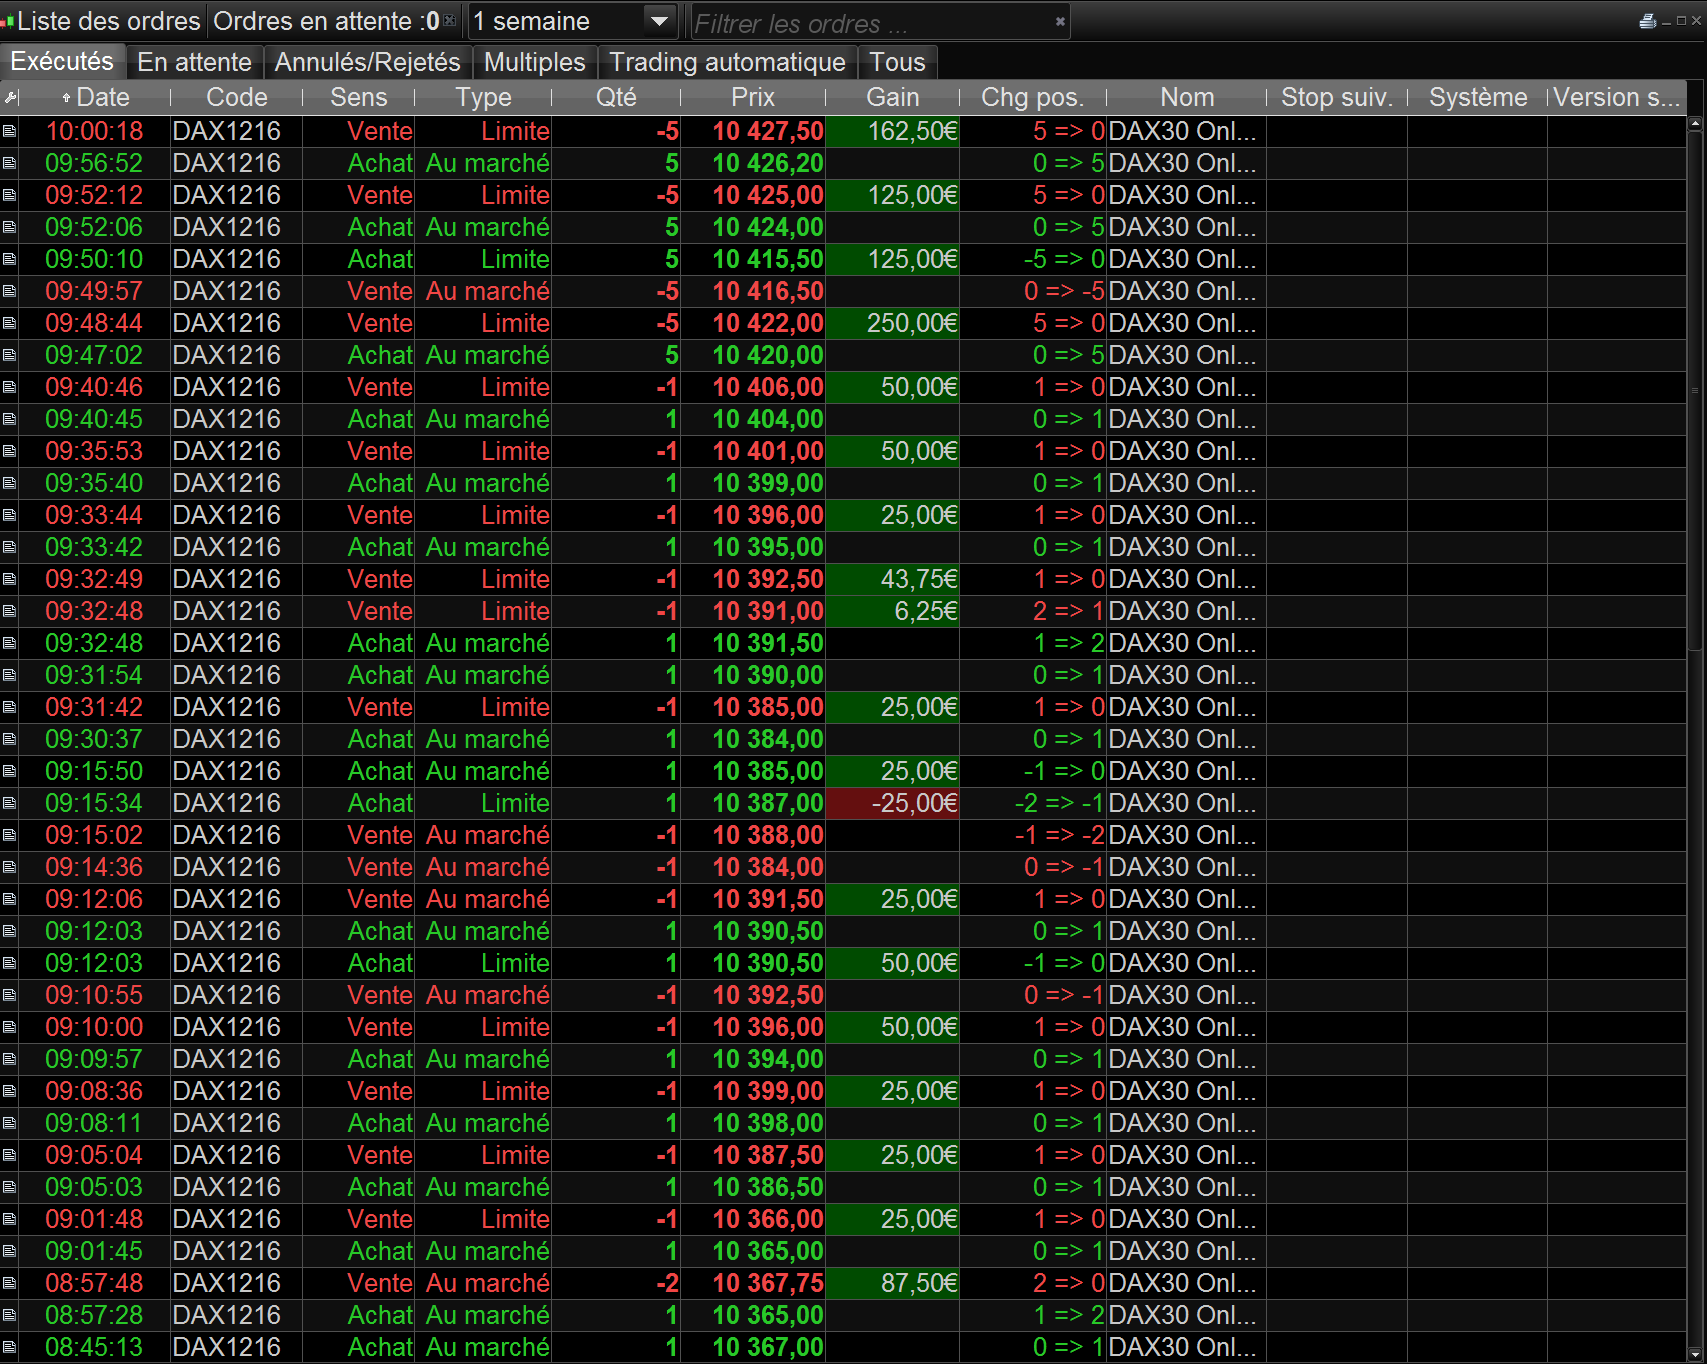The width and height of the screenshot is (1707, 1364).
Task: Switch to the En attente tab
Action: point(194,62)
